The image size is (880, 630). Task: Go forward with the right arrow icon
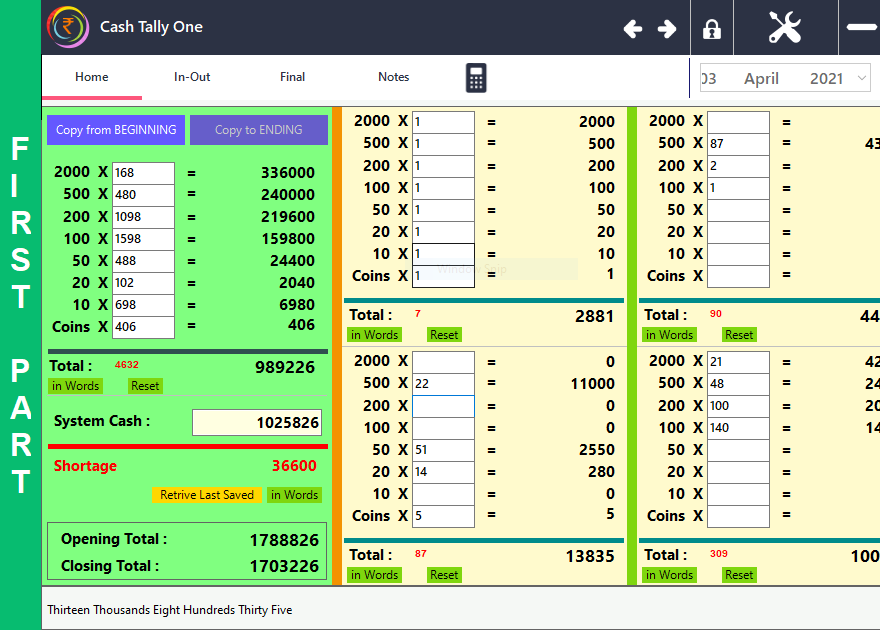pos(667,29)
